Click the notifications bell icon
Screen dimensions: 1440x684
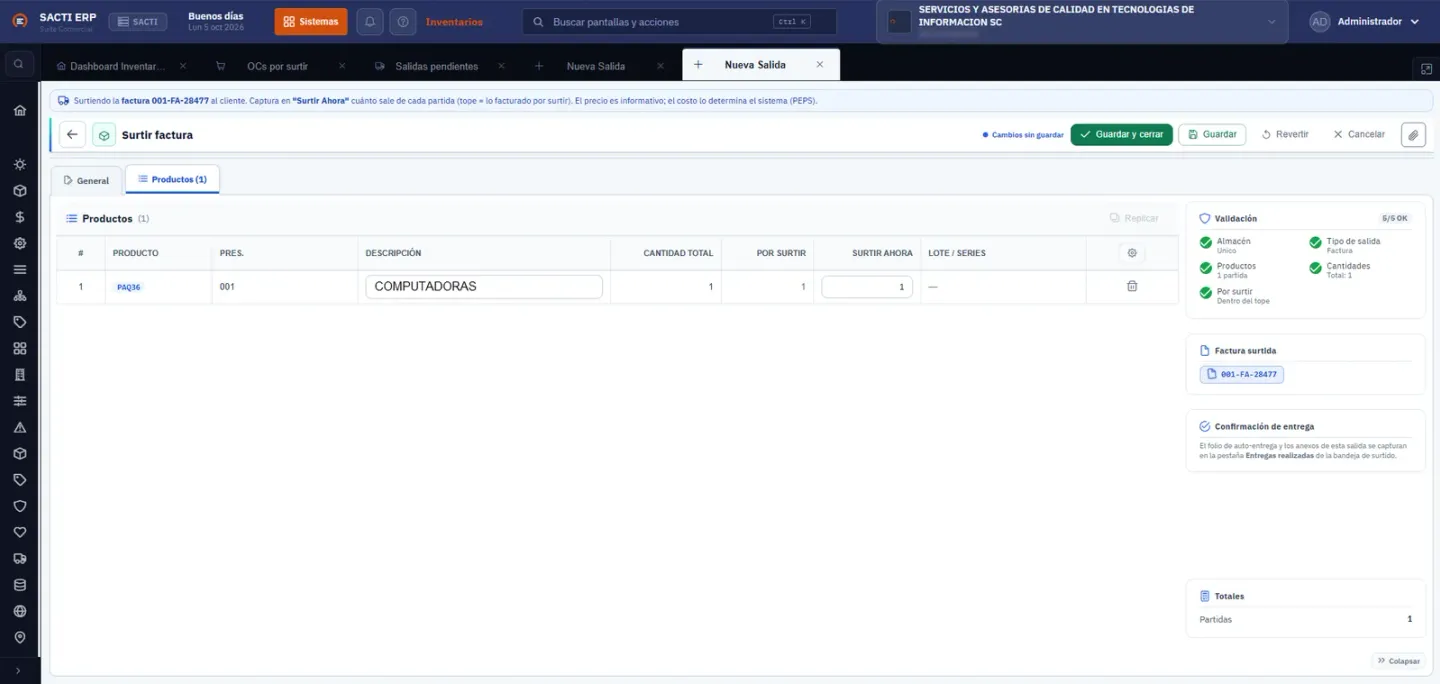tap(370, 21)
